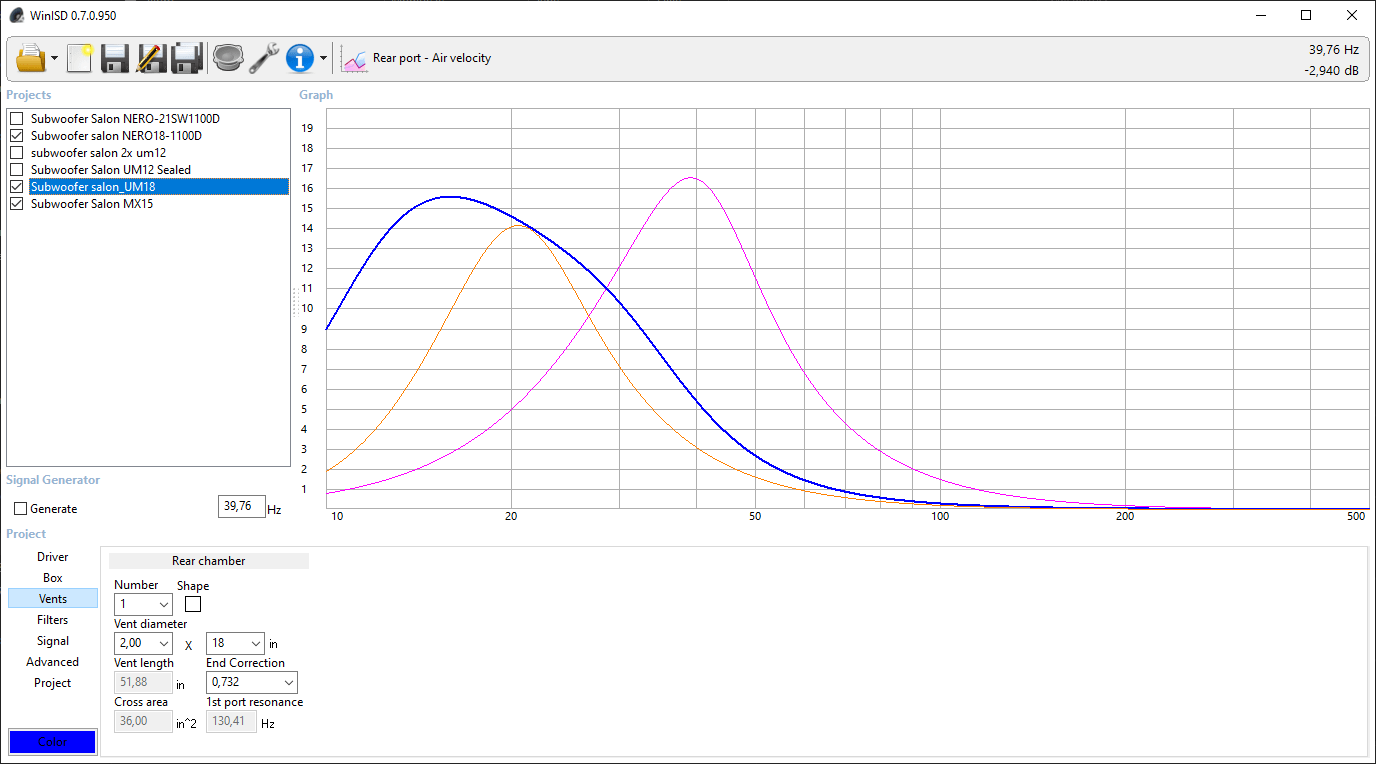Click the cursor readout -2,940 dB
The width and height of the screenshot is (1376, 764).
coord(1331,71)
